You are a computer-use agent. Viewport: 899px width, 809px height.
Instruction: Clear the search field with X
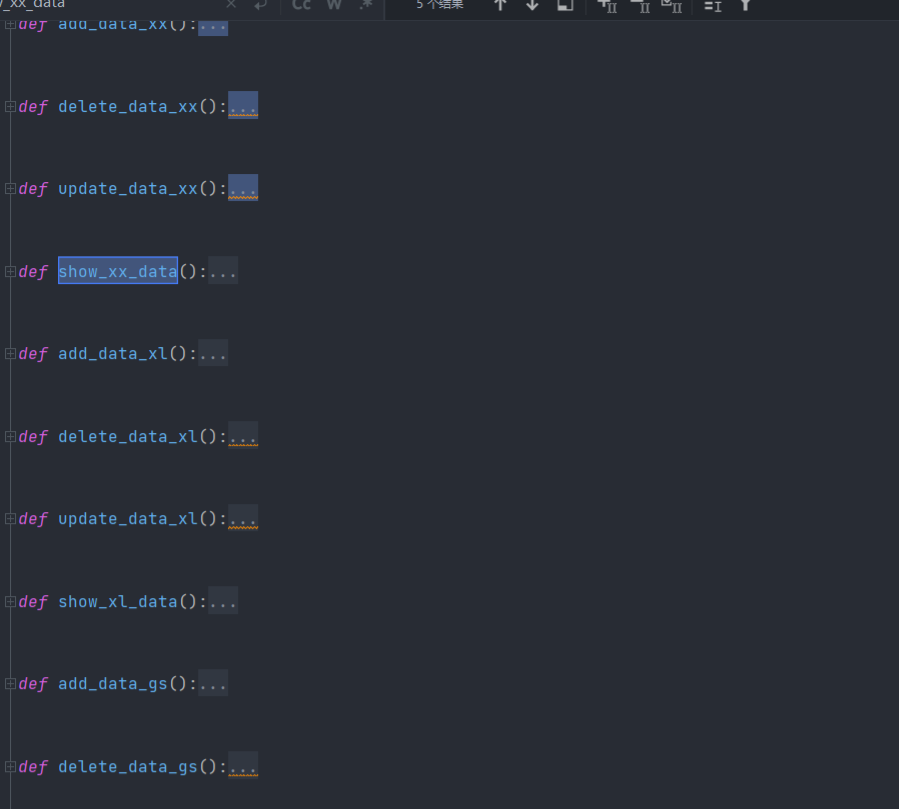pos(231,5)
